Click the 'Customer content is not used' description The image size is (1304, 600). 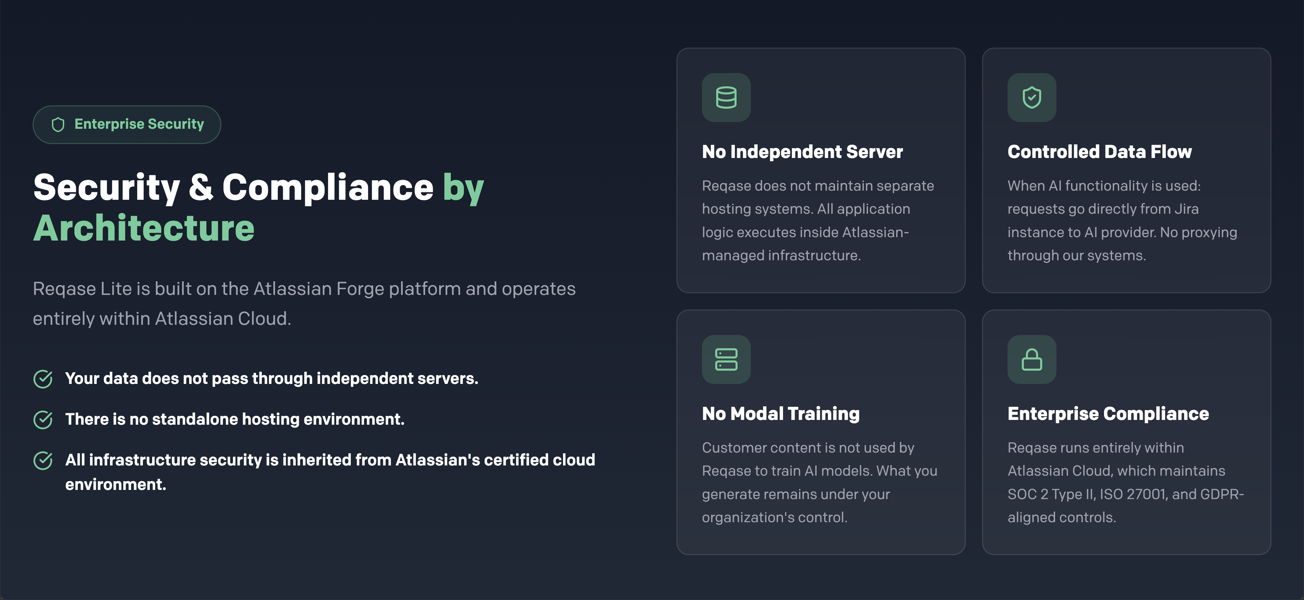819,482
